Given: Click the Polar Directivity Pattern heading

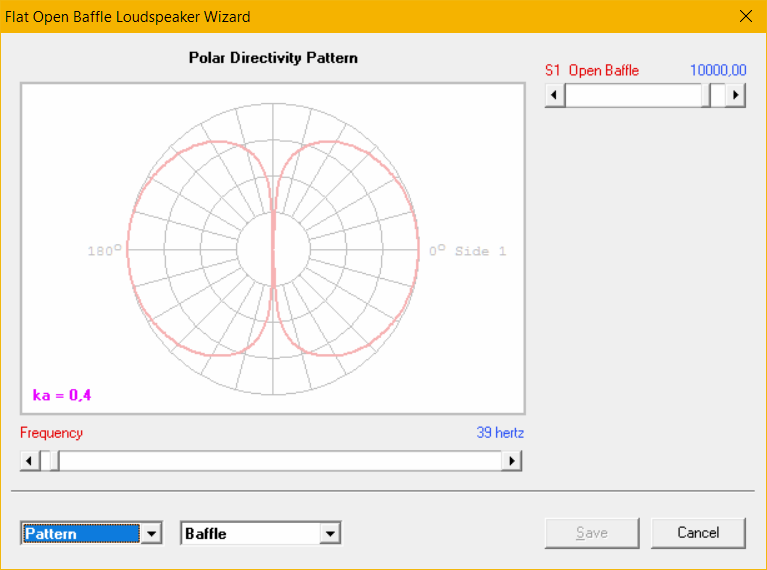Looking at the screenshot, I should (273, 58).
